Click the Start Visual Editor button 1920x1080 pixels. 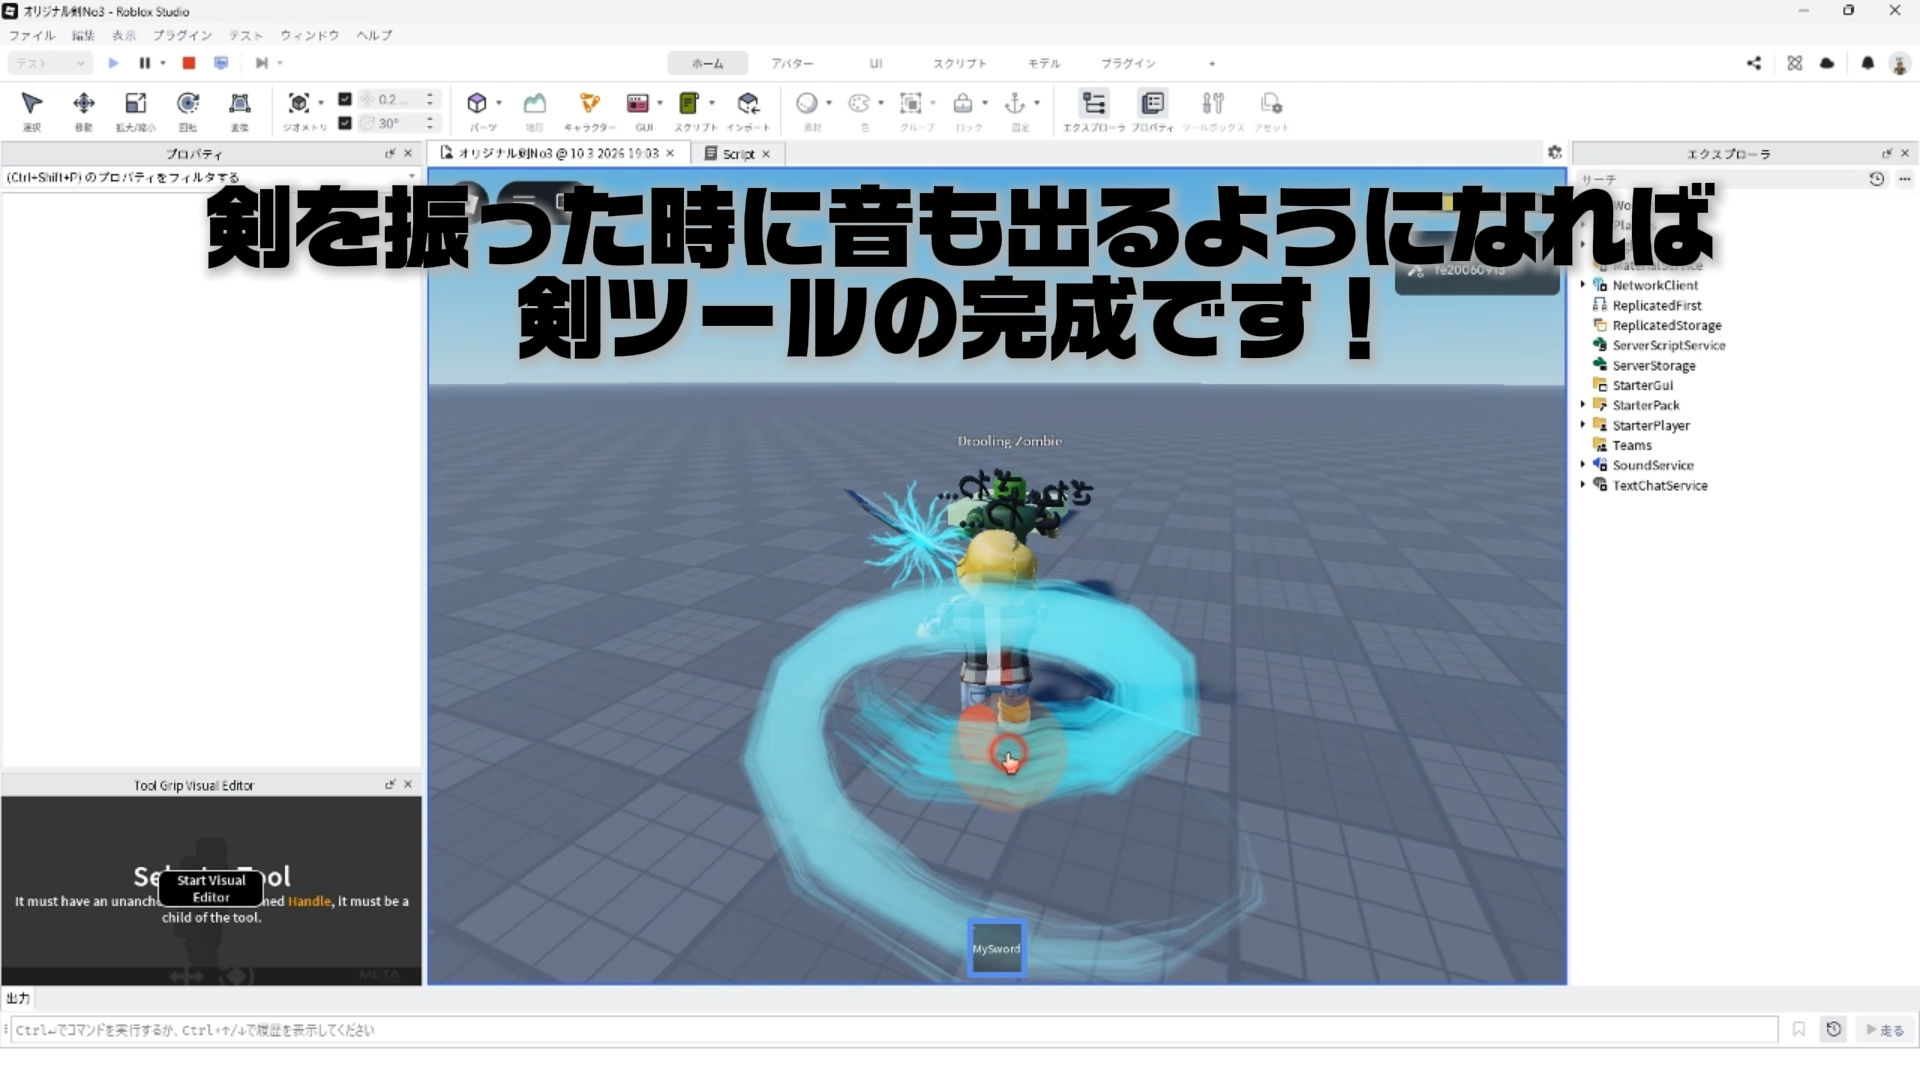coord(211,888)
